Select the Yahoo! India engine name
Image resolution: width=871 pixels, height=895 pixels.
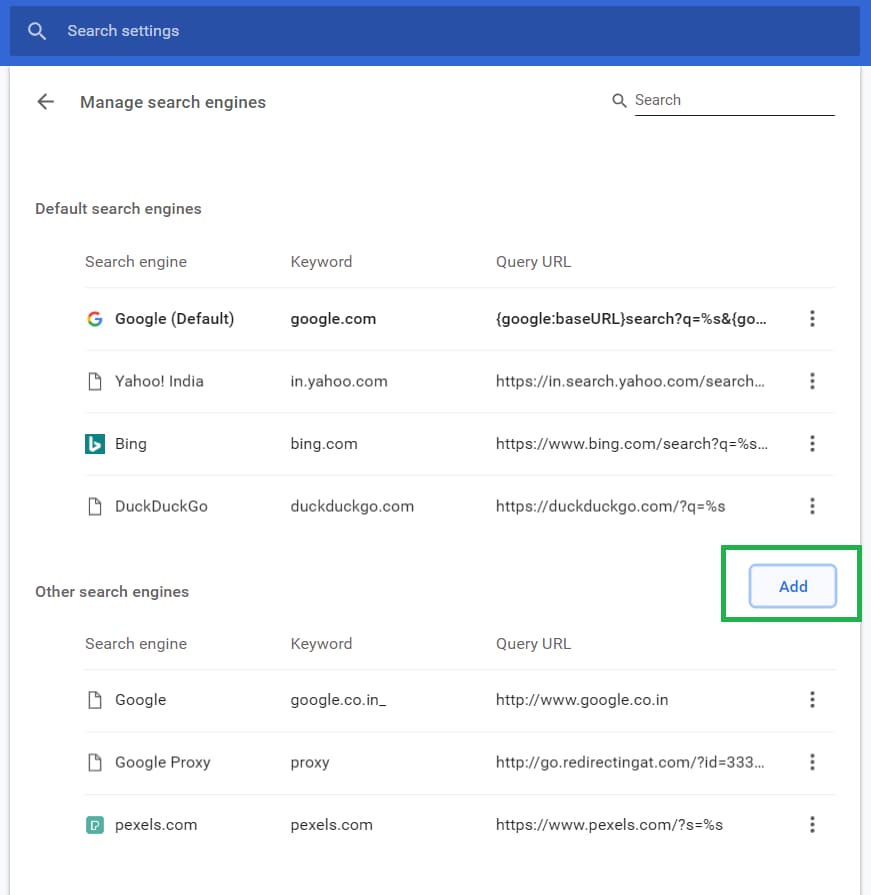click(x=159, y=381)
